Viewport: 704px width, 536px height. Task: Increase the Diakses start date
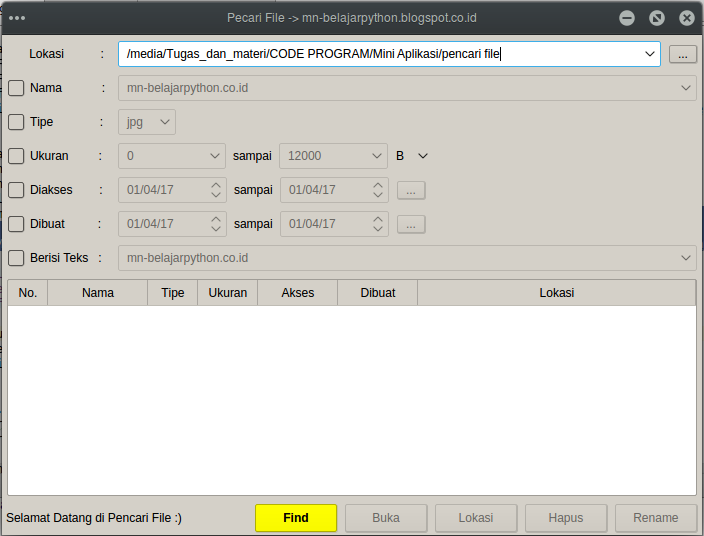[x=216, y=185]
